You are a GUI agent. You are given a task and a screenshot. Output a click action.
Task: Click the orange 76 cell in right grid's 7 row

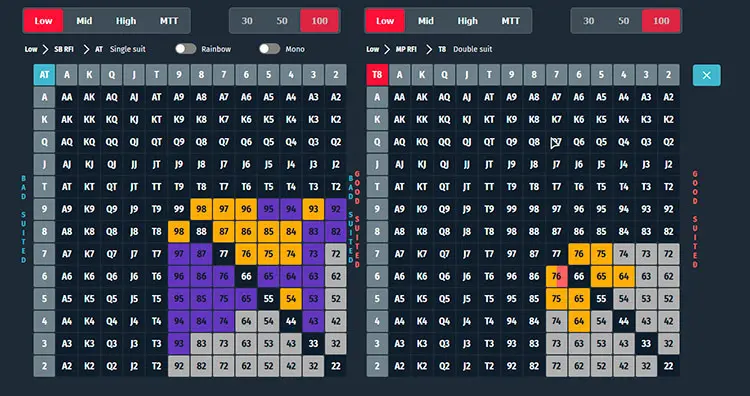click(579, 254)
